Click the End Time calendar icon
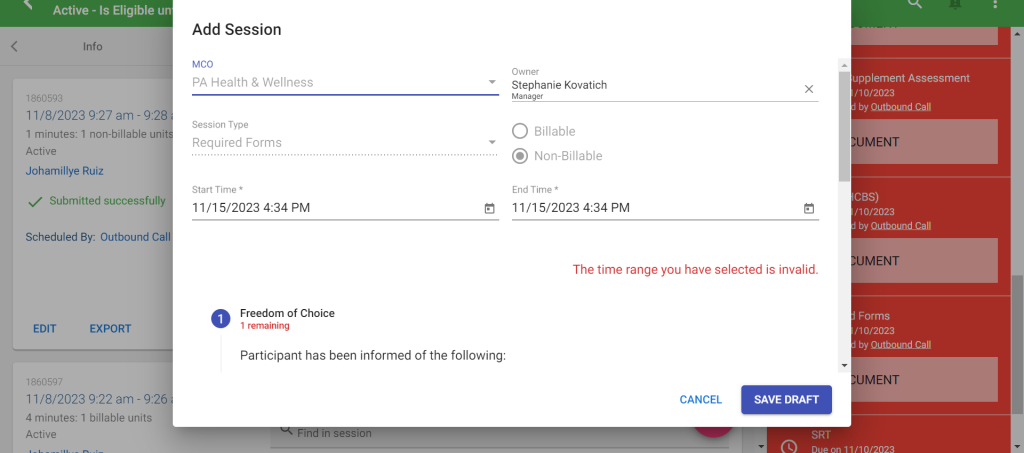 (808, 208)
